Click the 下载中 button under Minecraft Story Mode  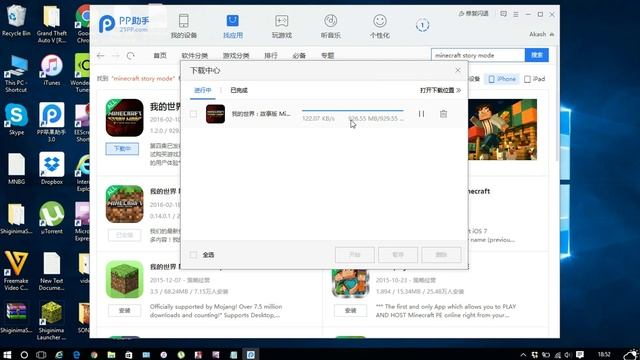point(122,149)
